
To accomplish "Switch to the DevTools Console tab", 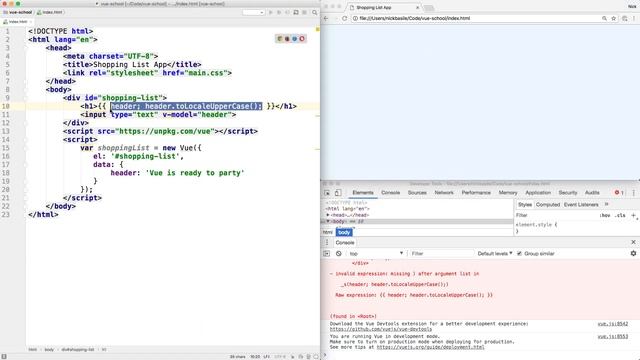I will pyautogui.click(x=391, y=193).
